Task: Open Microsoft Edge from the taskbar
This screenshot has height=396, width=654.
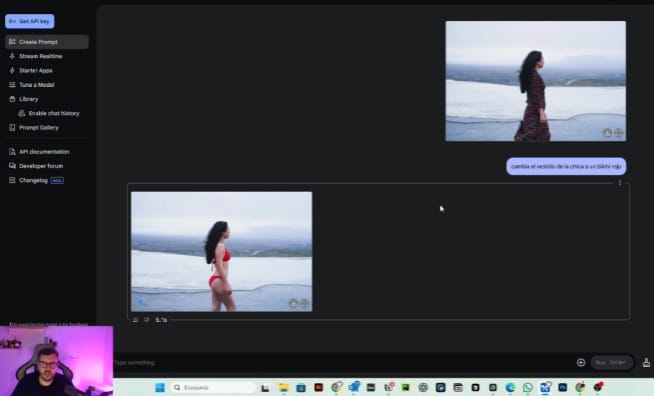Action: point(510,388)
